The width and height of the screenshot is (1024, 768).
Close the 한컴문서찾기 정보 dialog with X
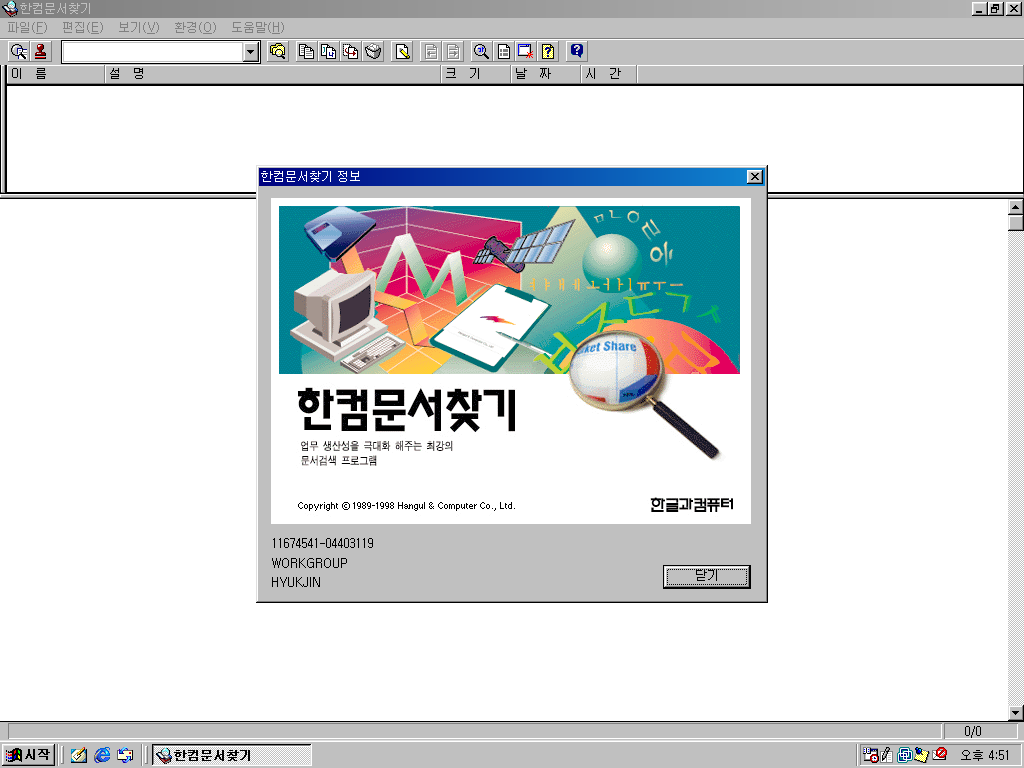point(754,176)
